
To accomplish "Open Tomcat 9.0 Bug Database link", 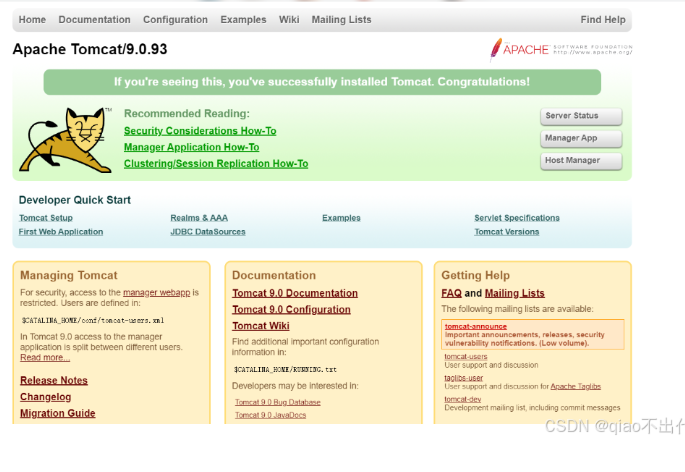I will 278,402.
